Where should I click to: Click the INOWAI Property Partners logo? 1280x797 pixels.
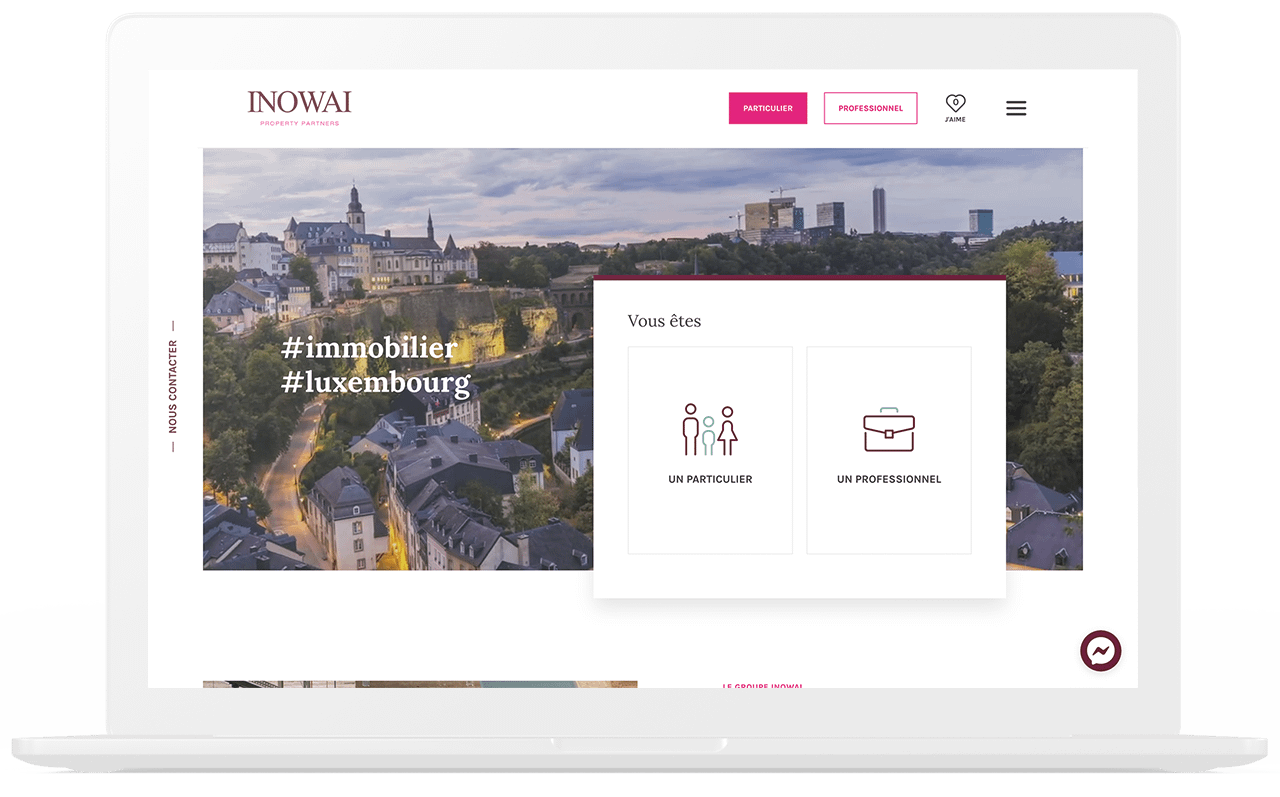coord(299,108)
